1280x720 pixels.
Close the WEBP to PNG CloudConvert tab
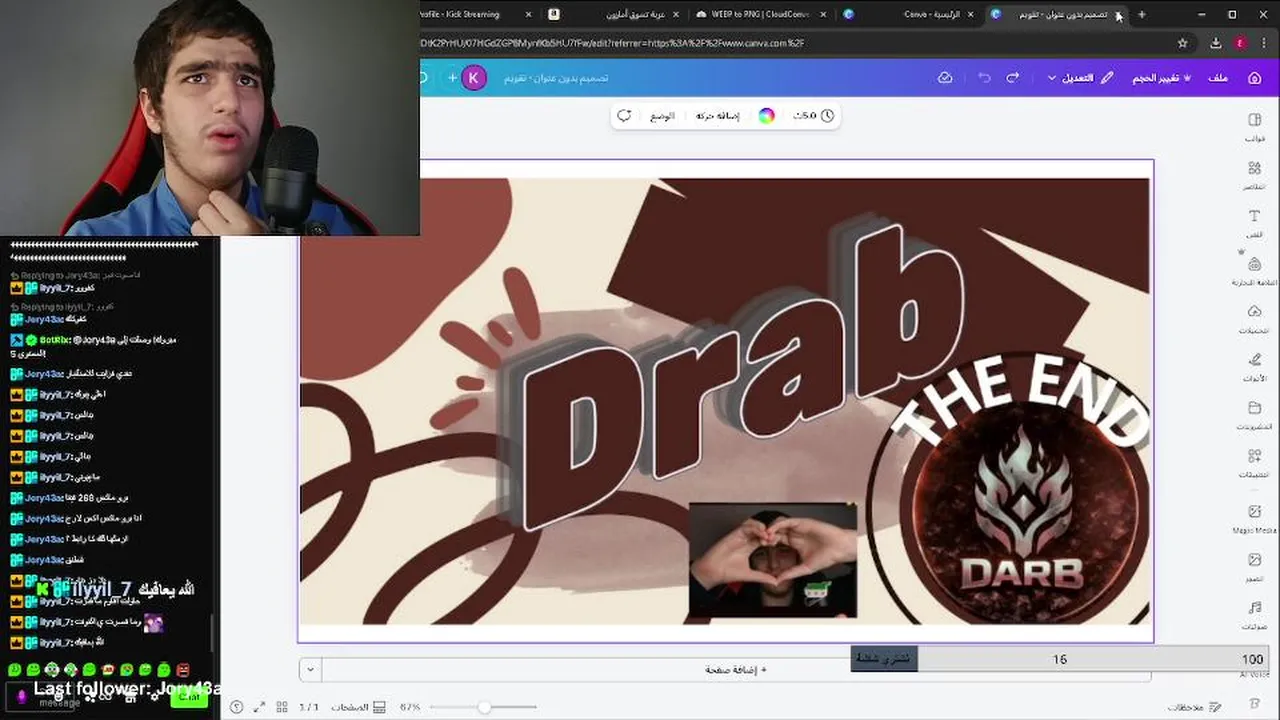(824, 14)
